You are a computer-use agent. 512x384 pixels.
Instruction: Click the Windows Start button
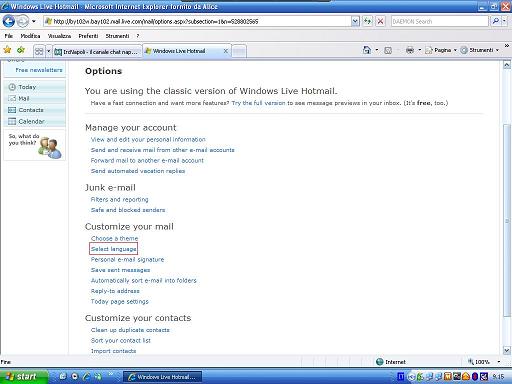pos(24,377)
